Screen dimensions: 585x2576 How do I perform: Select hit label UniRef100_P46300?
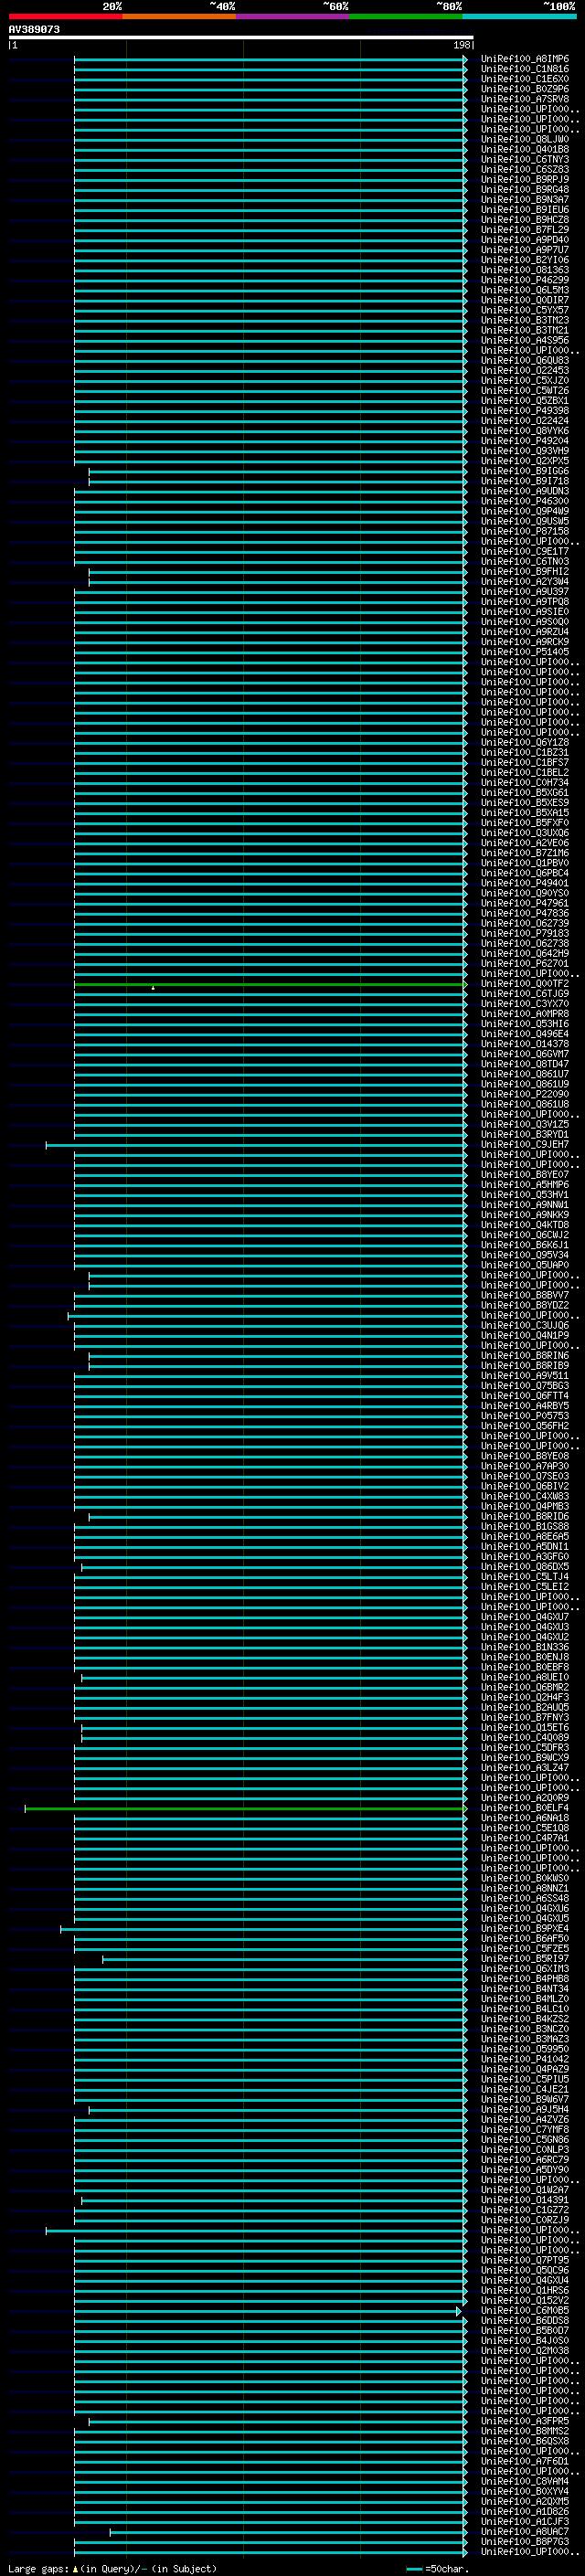[x=525, y=501]
